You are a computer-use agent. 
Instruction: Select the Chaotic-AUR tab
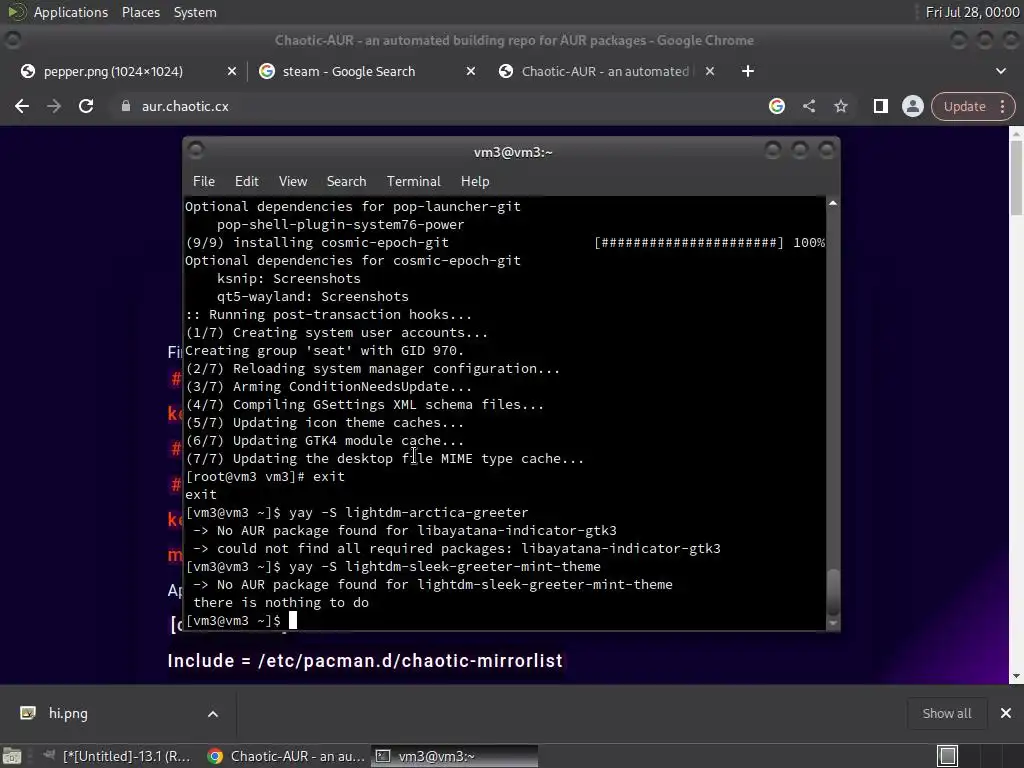coord(604,72)
